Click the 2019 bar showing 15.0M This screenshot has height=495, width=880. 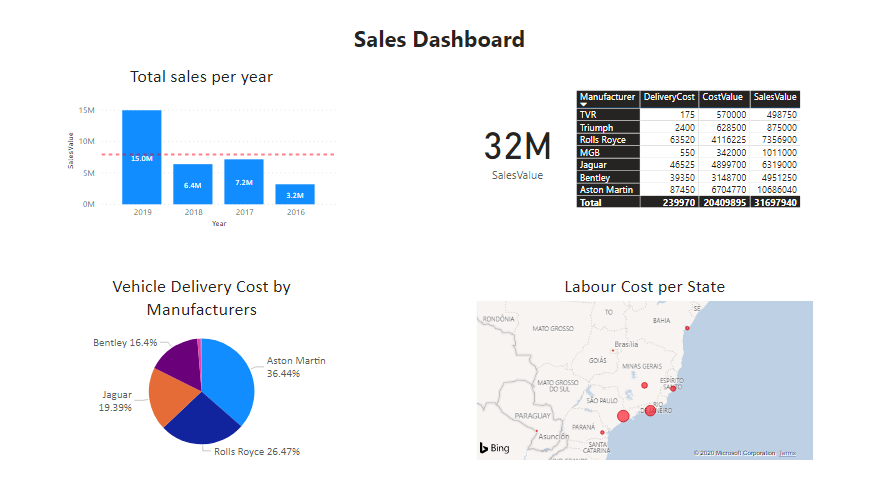[142, 157]
